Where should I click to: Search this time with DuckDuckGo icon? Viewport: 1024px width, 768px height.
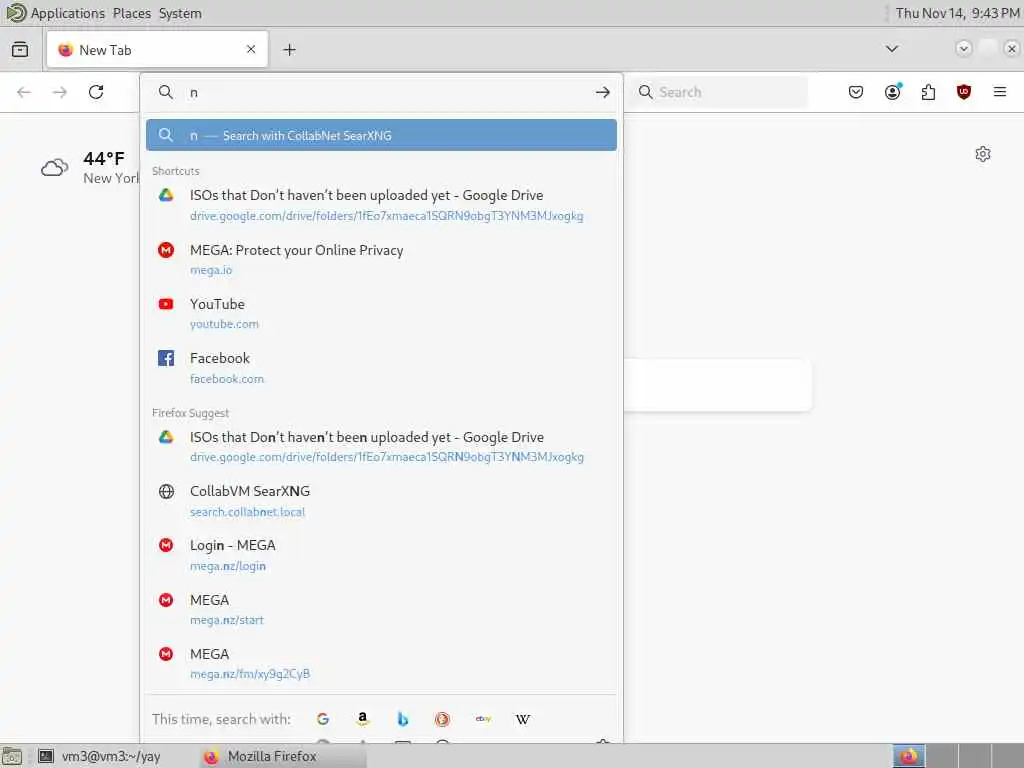[442, 719]
